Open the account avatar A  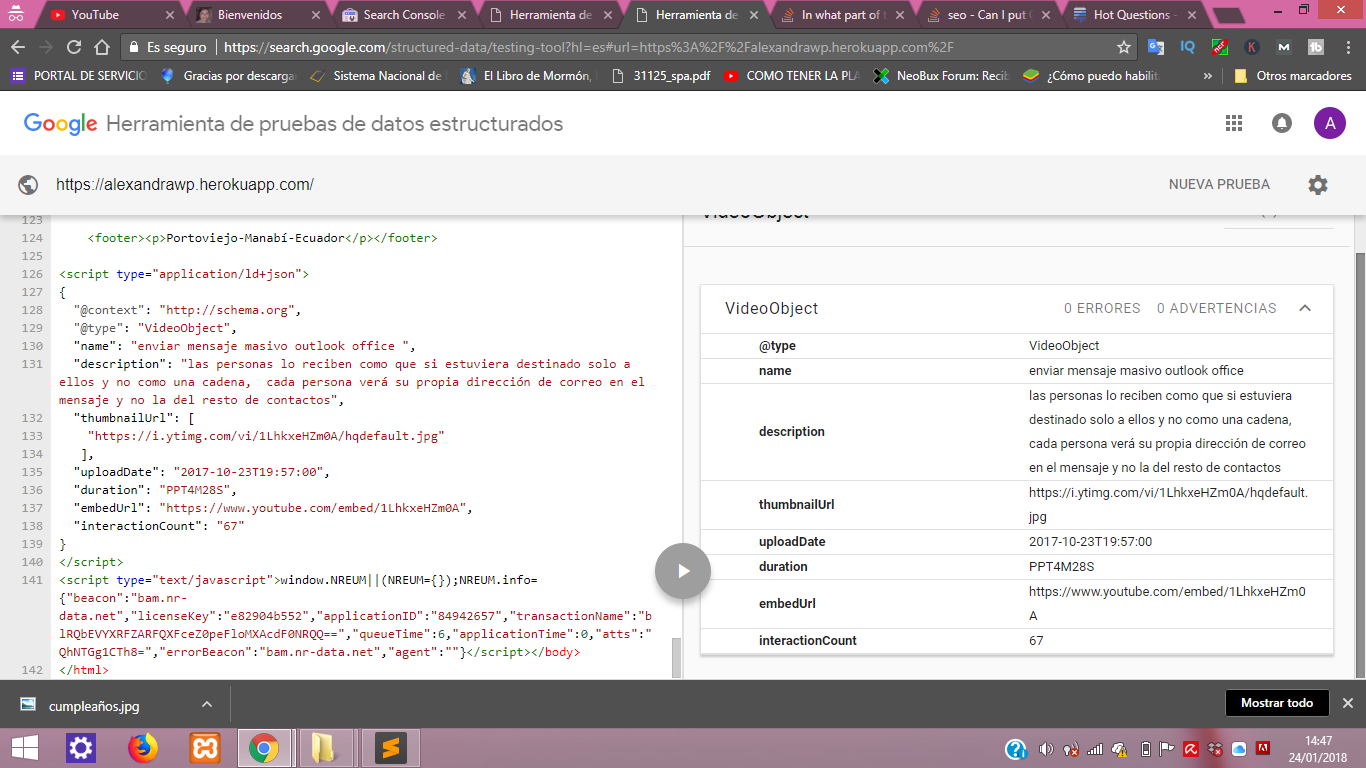[1329, 123]
